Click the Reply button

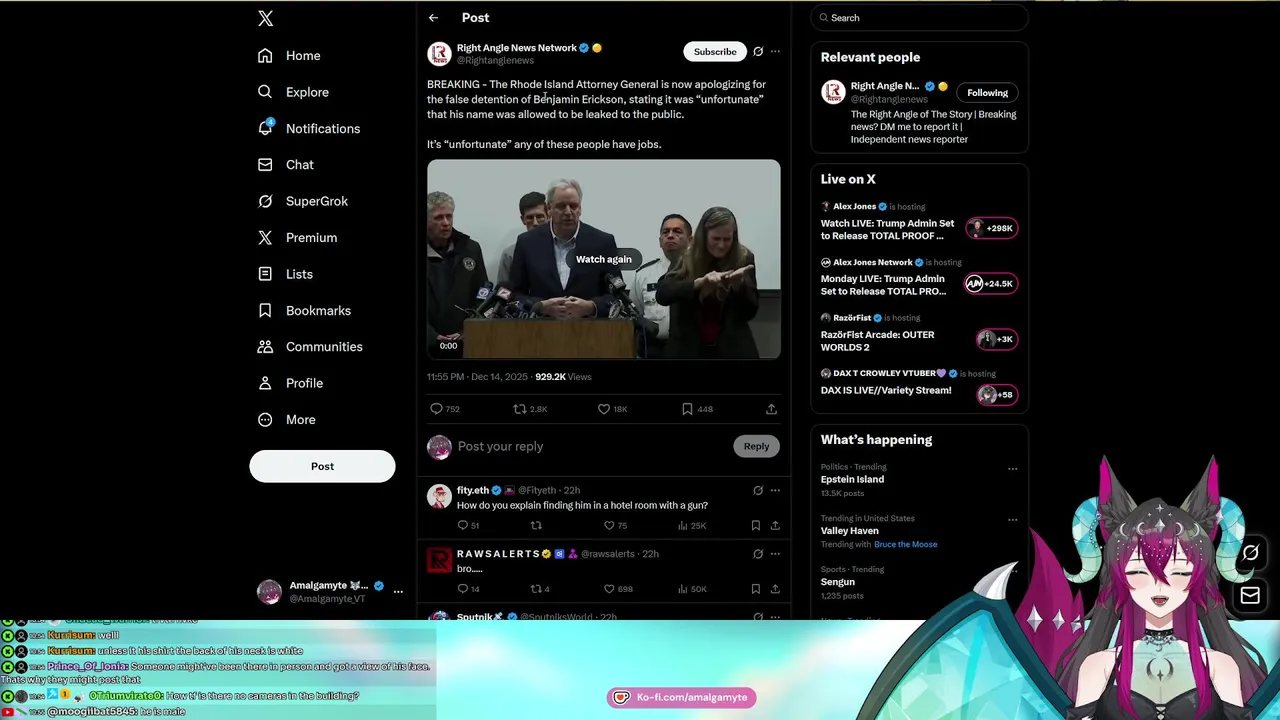click(x=756, y=446)
